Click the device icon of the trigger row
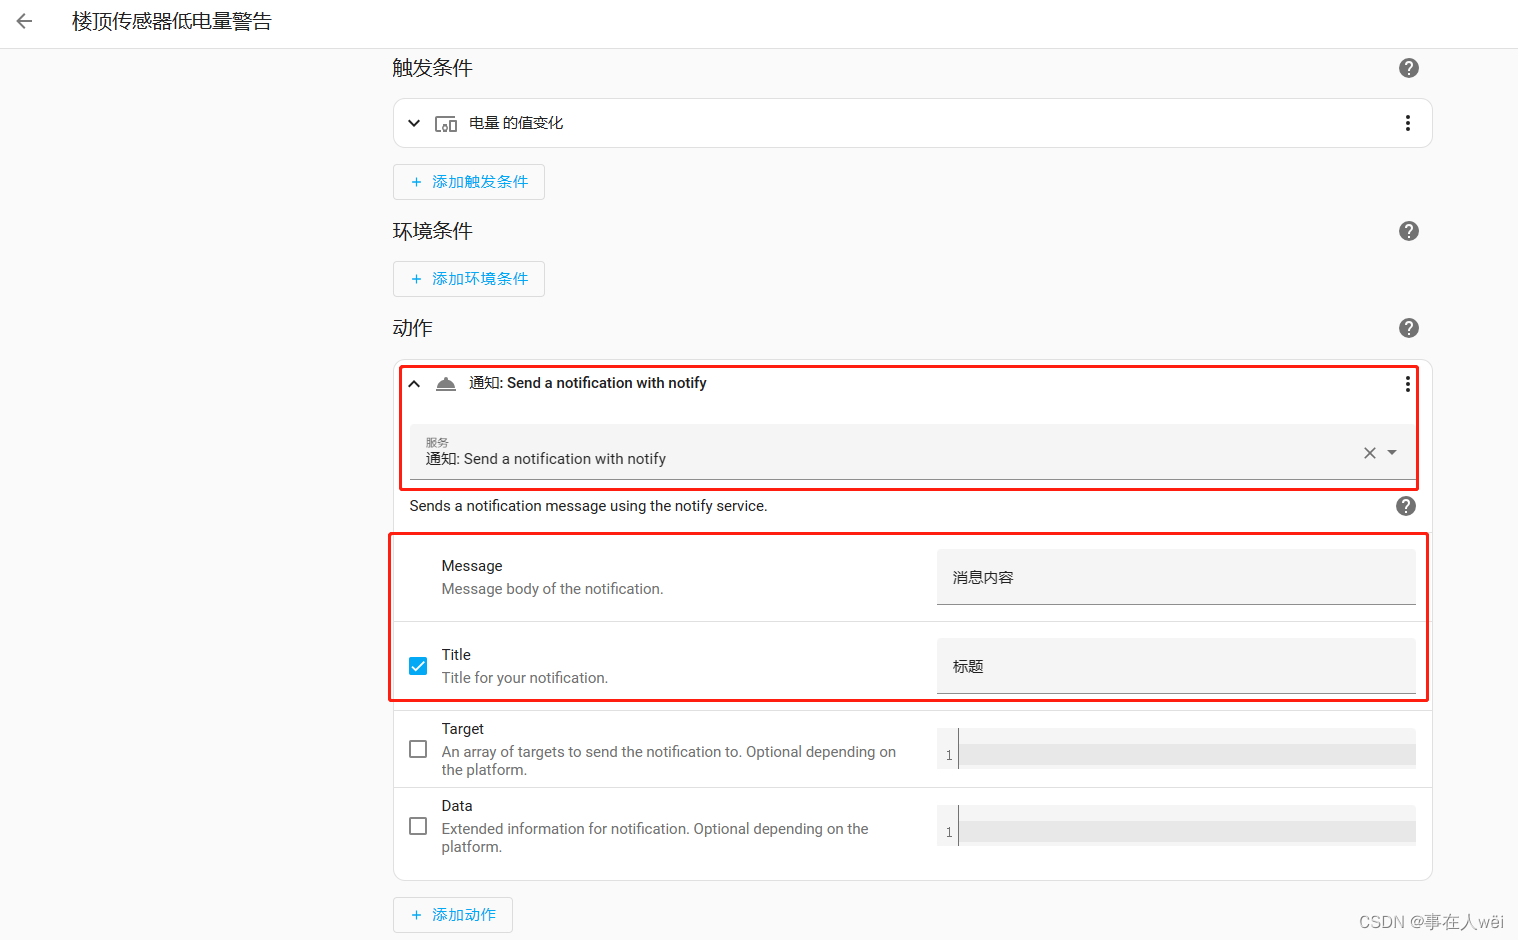1518x940 pixels. (x=446, y=124)
